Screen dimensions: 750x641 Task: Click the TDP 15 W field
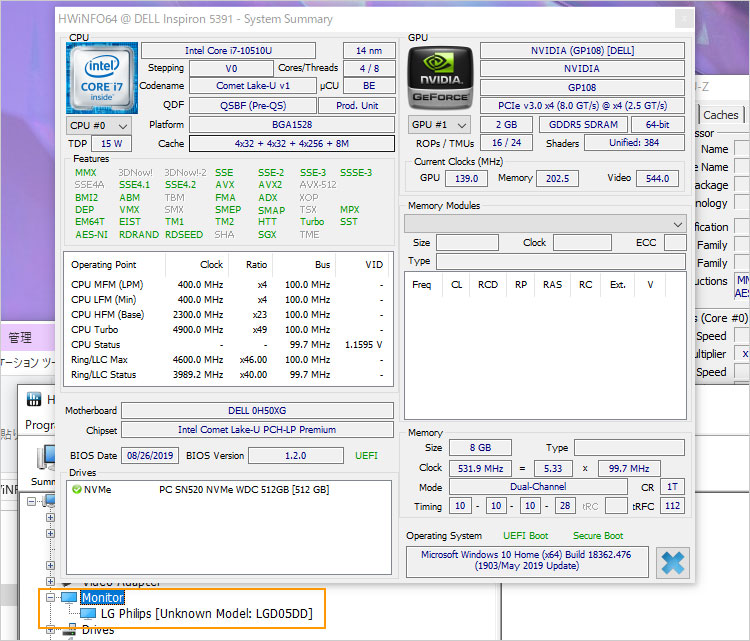[x=111, y=144]
